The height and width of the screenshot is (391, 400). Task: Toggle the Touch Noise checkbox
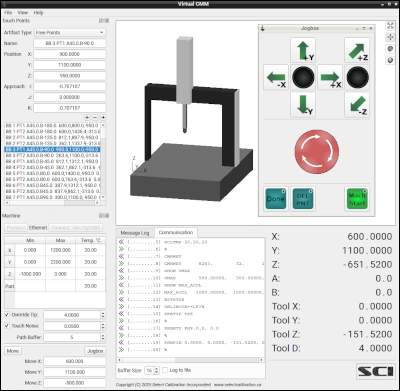(7, 326)
